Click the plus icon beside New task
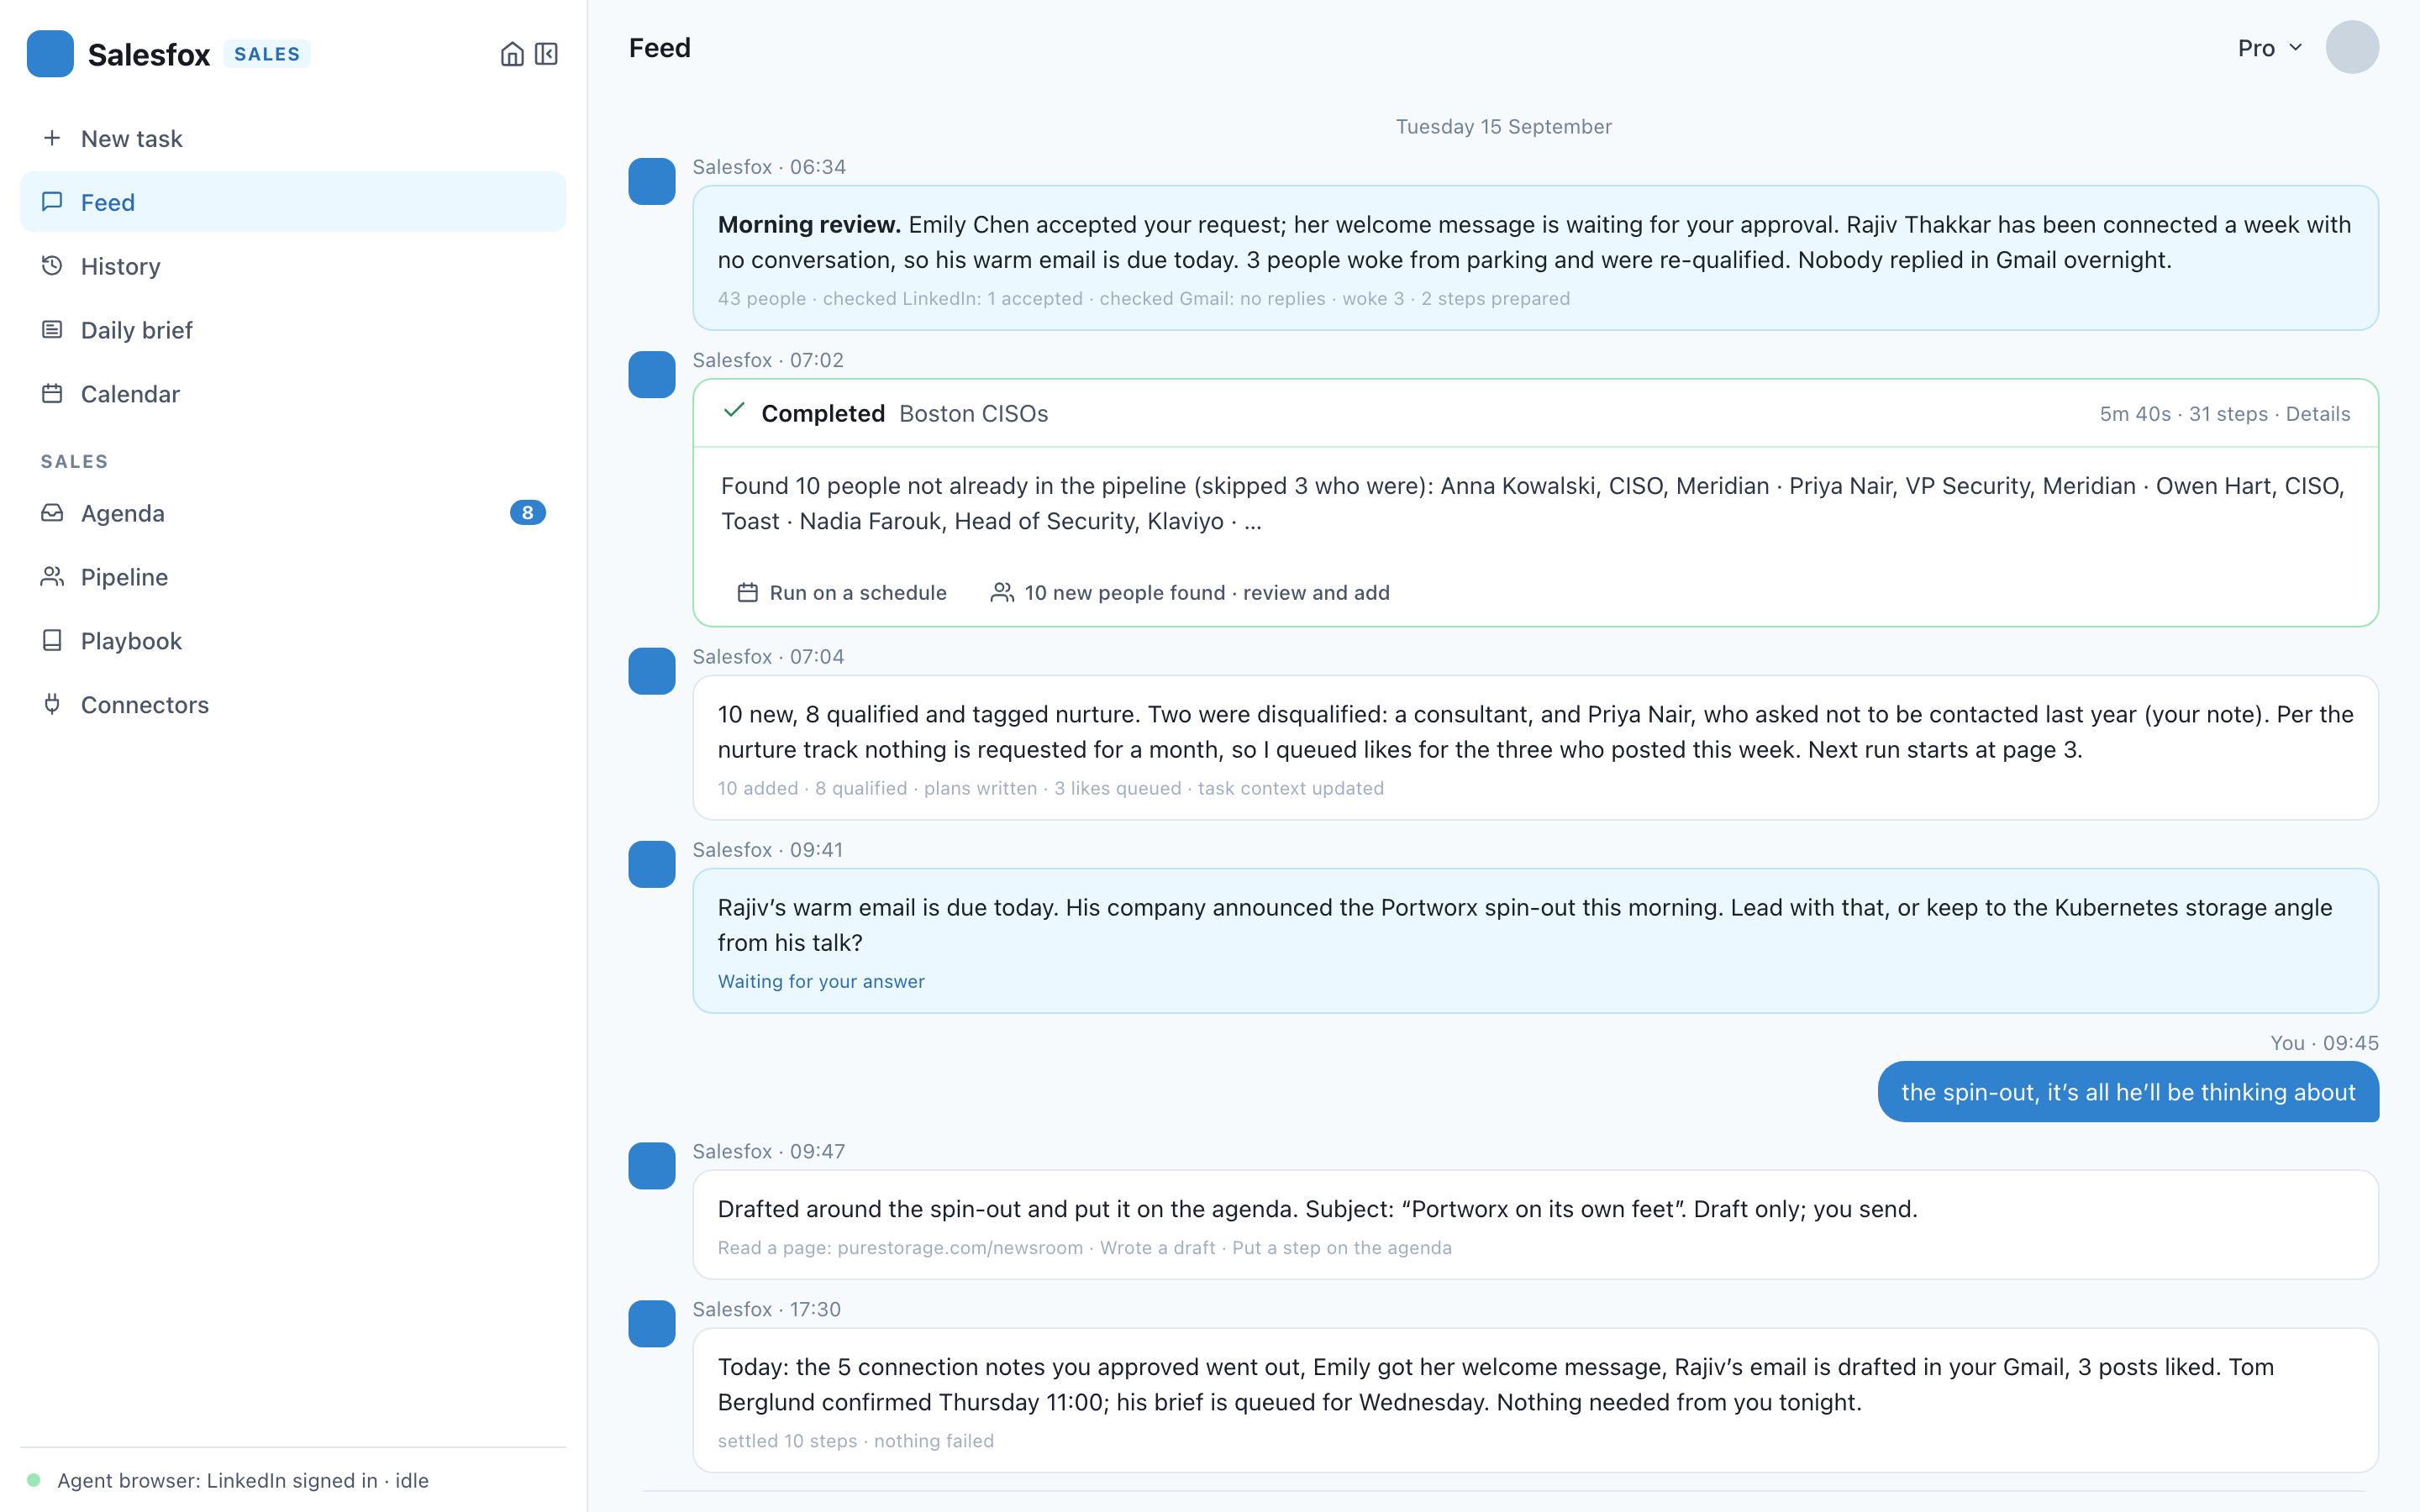The width and height of the screenshot is (2420, 1512). coord(52,138)
